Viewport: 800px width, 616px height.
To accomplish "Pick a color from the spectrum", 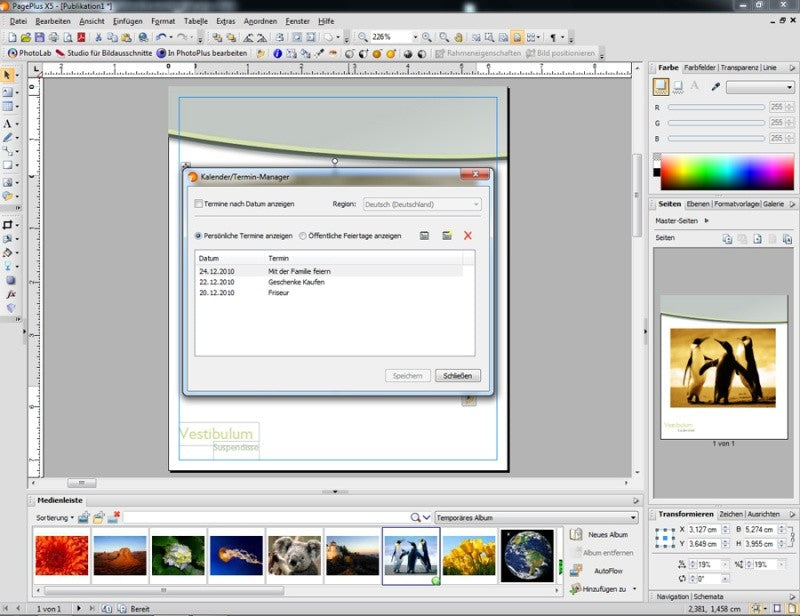I will click(x=727, y=173).
